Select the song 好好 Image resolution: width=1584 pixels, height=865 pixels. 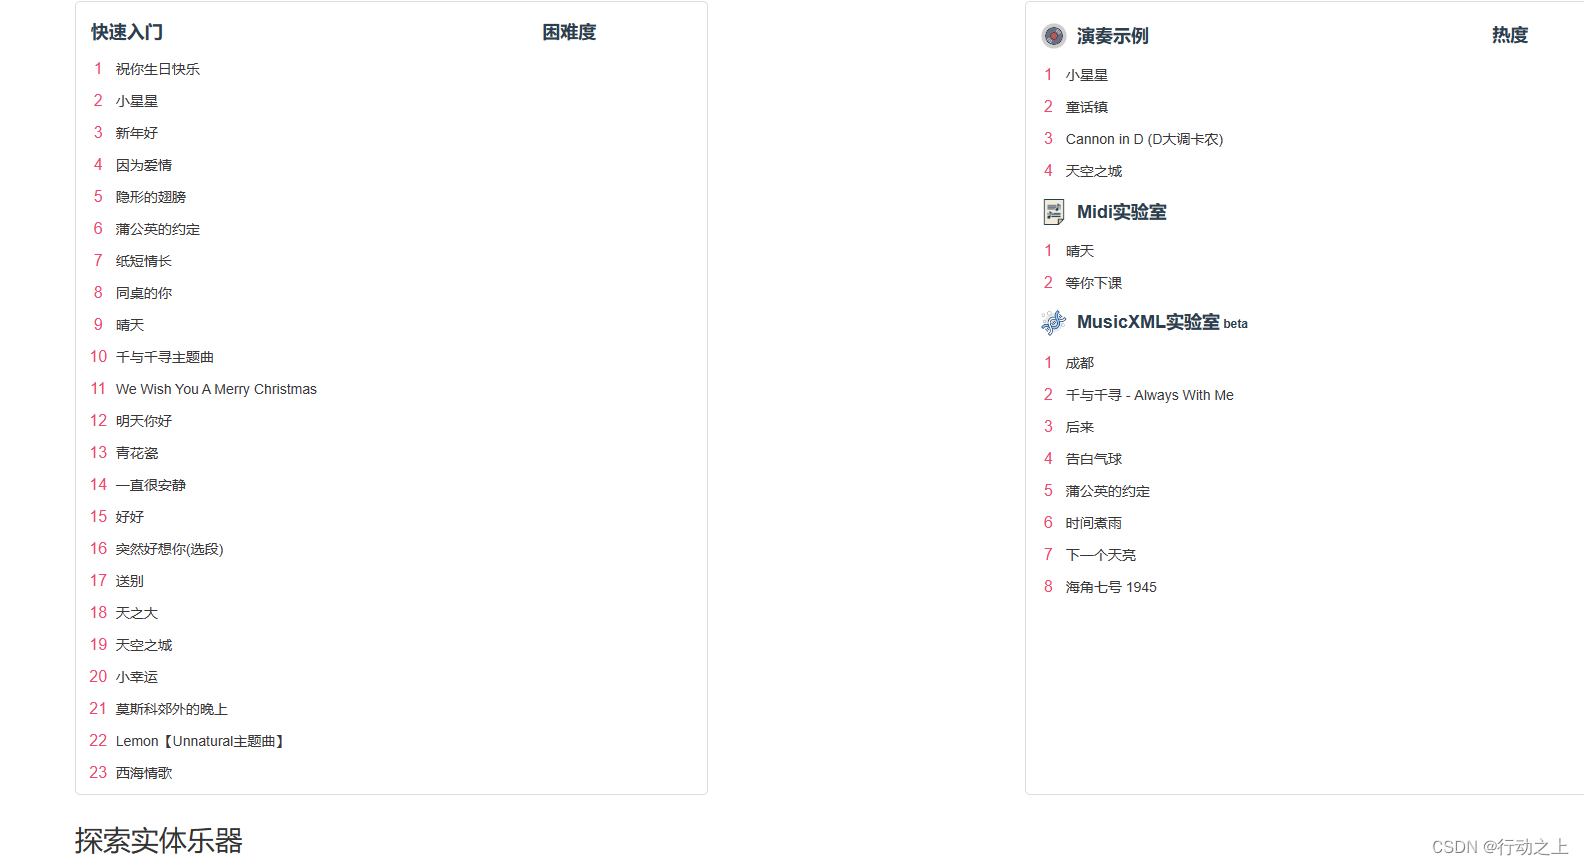(130, 517)
